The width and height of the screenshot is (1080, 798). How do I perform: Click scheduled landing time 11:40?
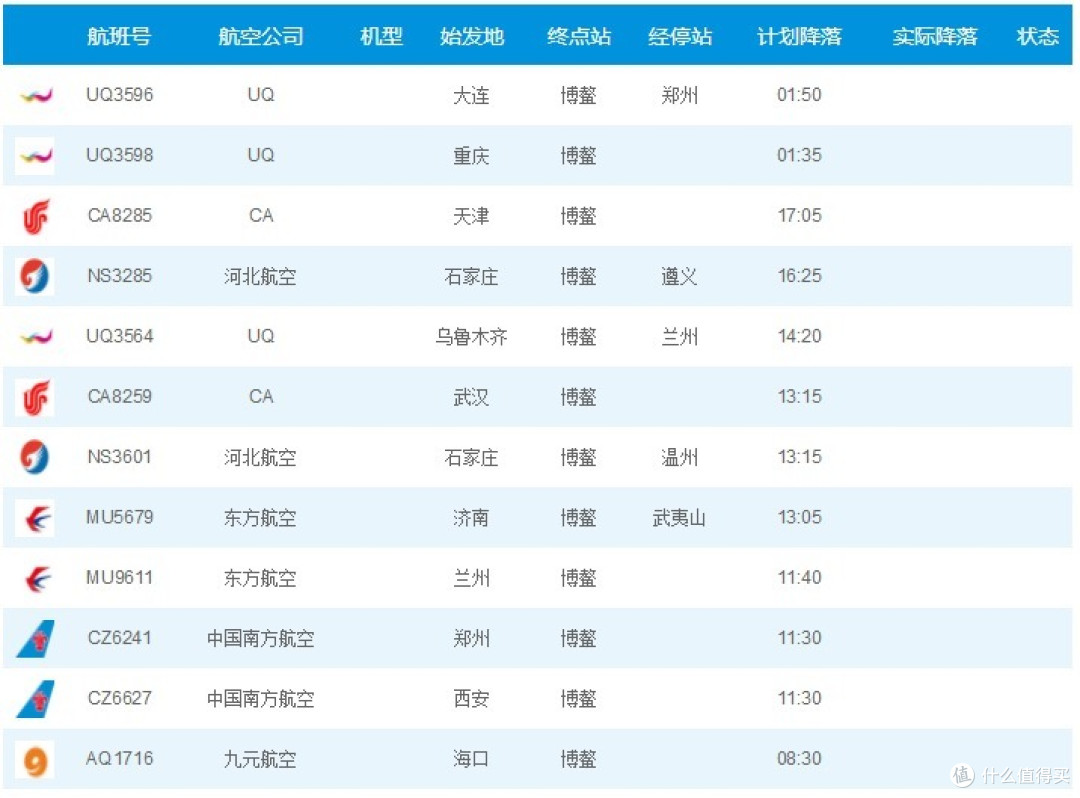(x=799, y=578)
